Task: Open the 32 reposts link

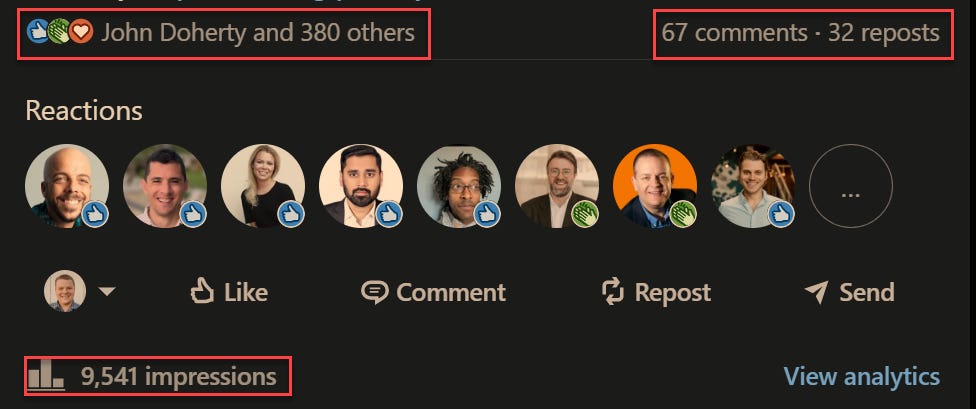Action: pos(884,32)
